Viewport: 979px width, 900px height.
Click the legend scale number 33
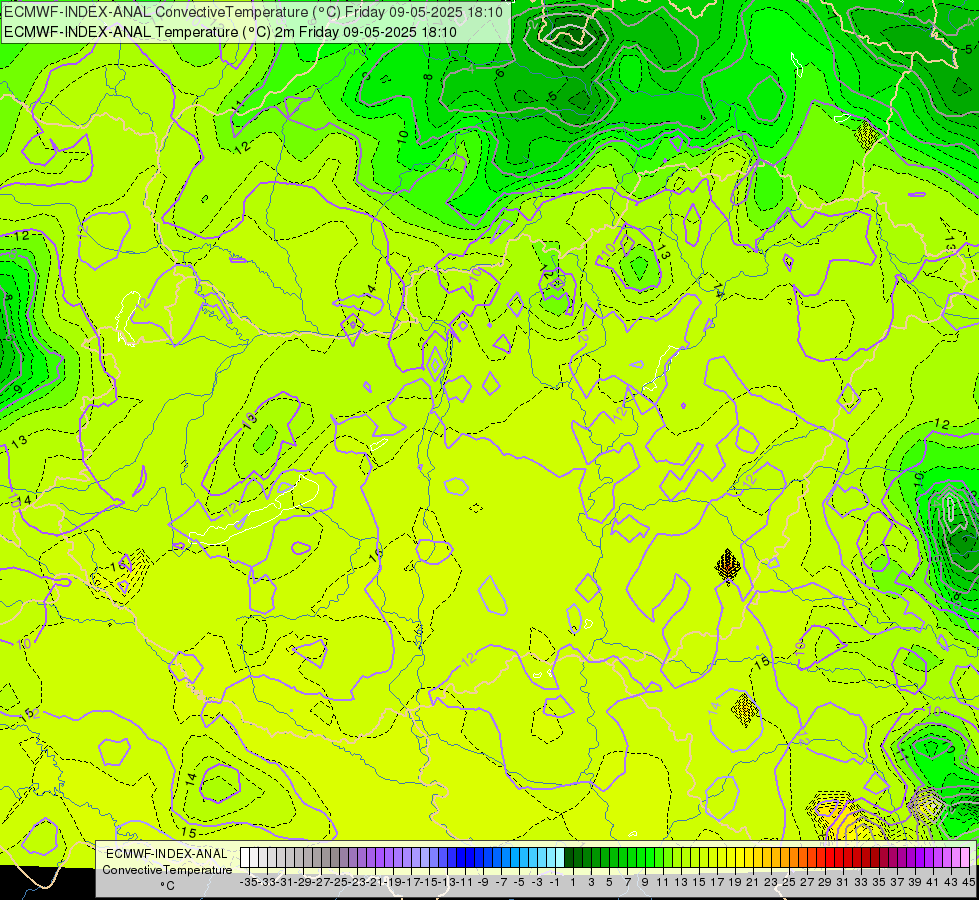[861, 882]
